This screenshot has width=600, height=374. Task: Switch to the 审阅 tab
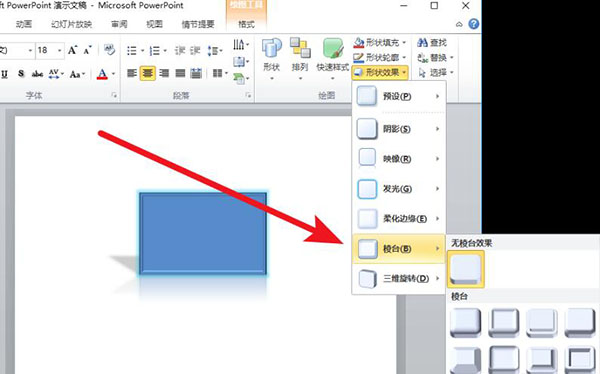(x=119, y=24)
